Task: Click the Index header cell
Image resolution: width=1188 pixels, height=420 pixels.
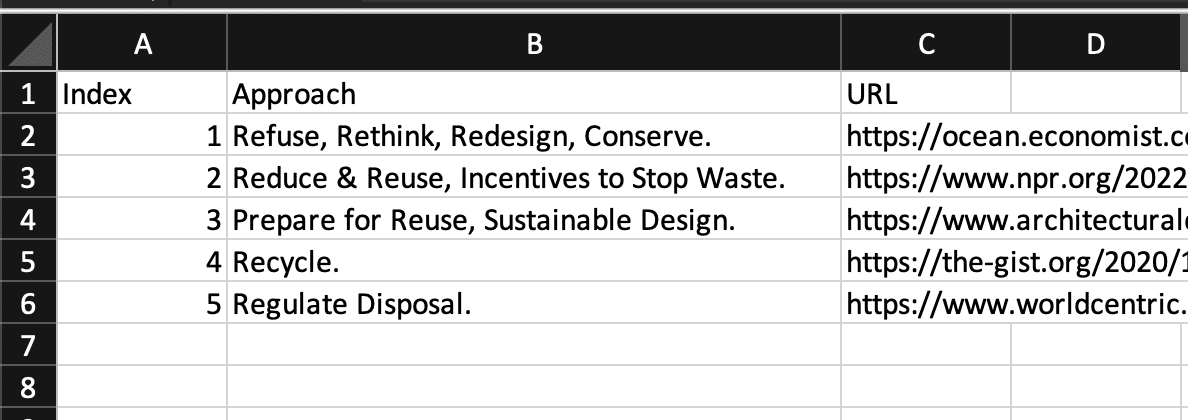Action: [142, 94]
